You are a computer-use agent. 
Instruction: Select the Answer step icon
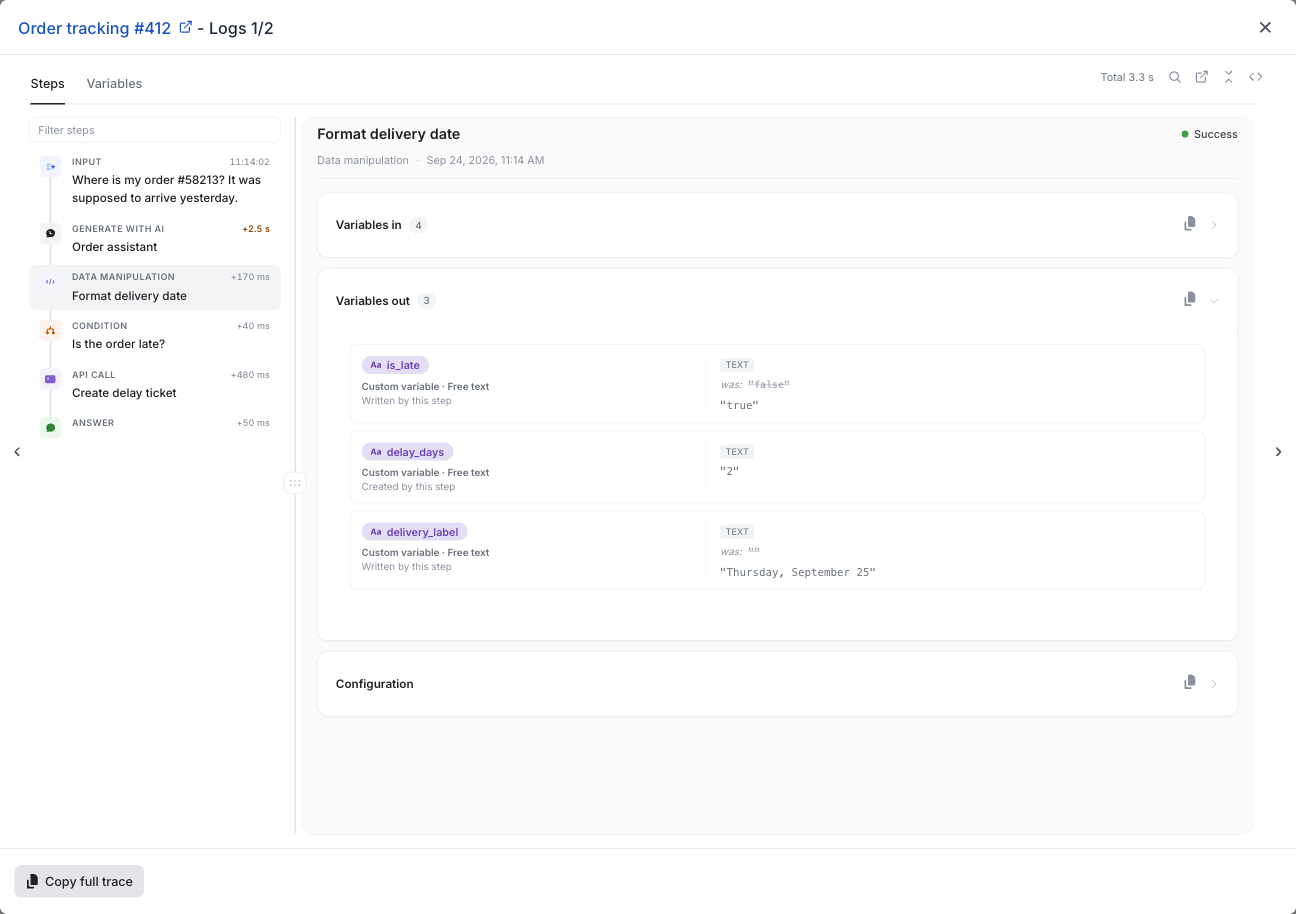click(50, 428)
